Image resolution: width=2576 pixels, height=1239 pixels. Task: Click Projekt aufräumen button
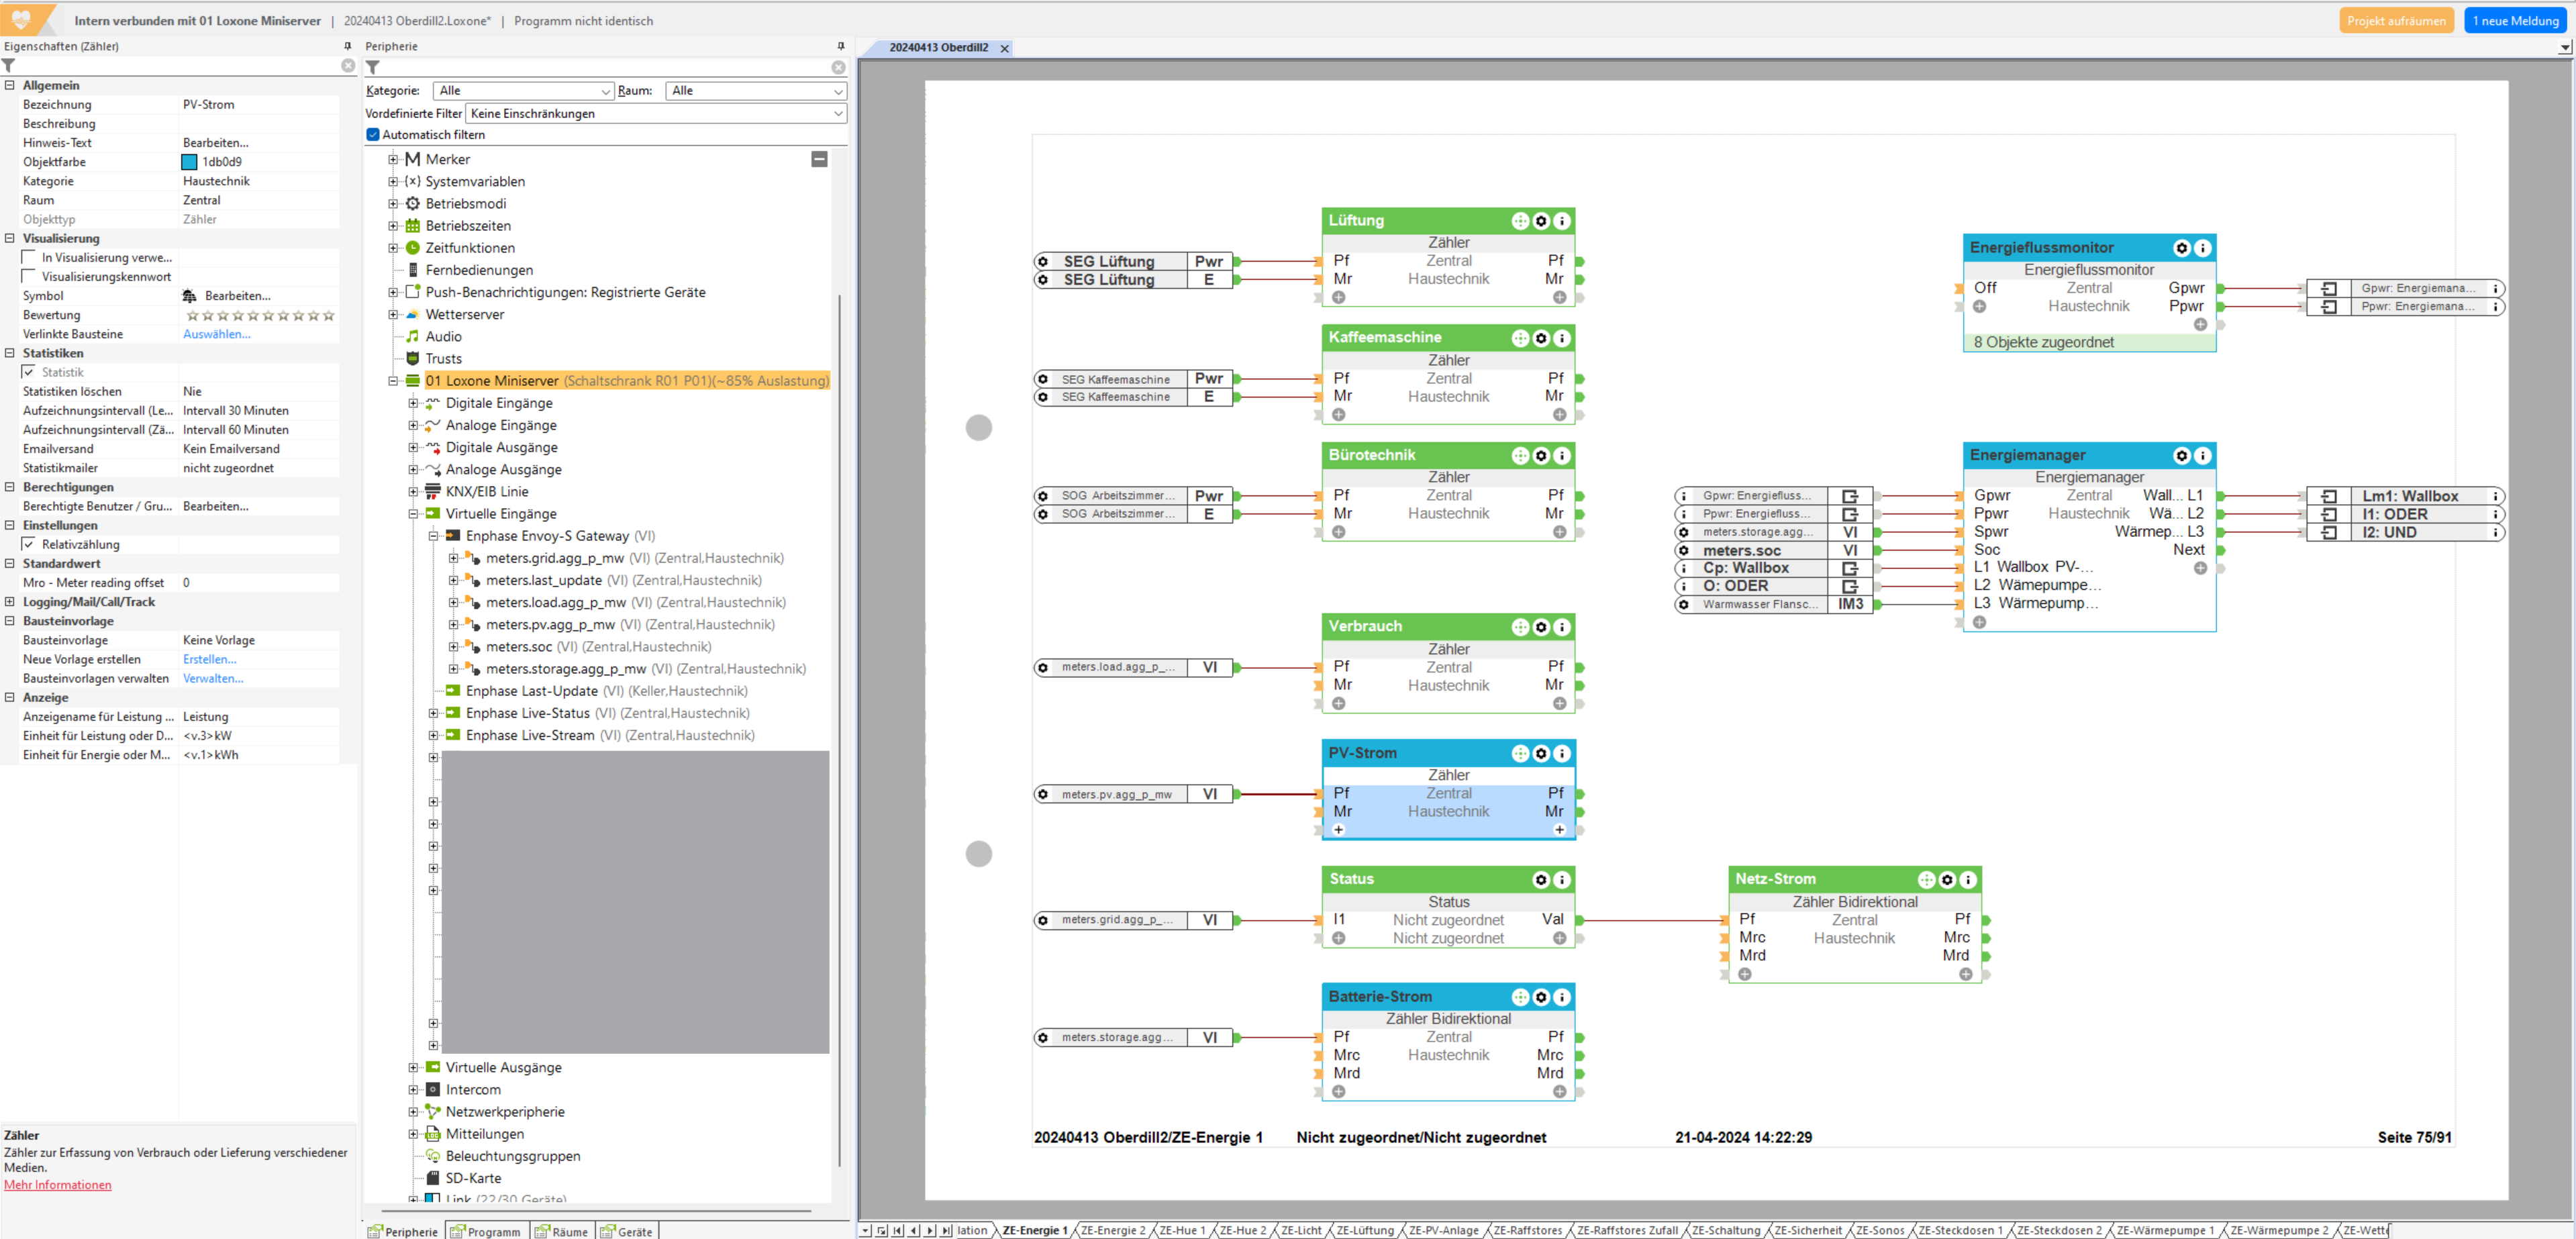coord(2396,20)
